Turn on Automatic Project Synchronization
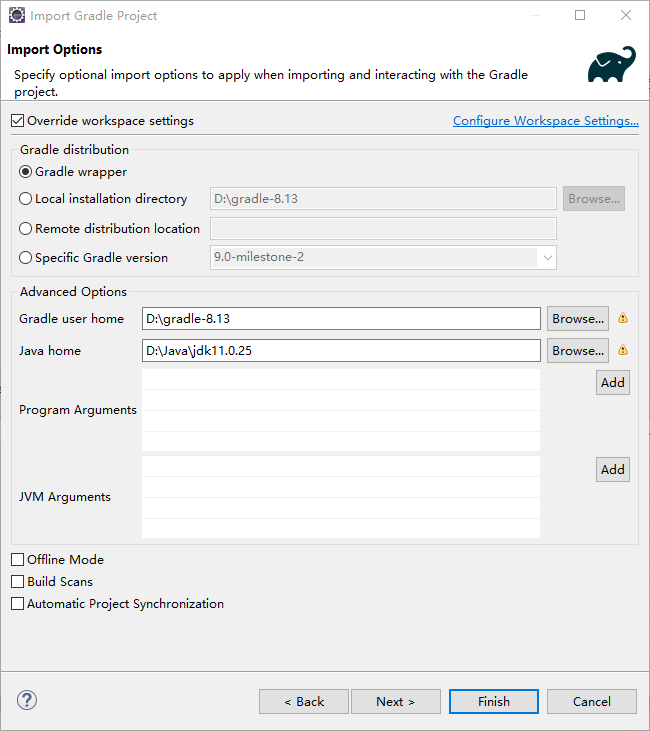 (18, 604)
